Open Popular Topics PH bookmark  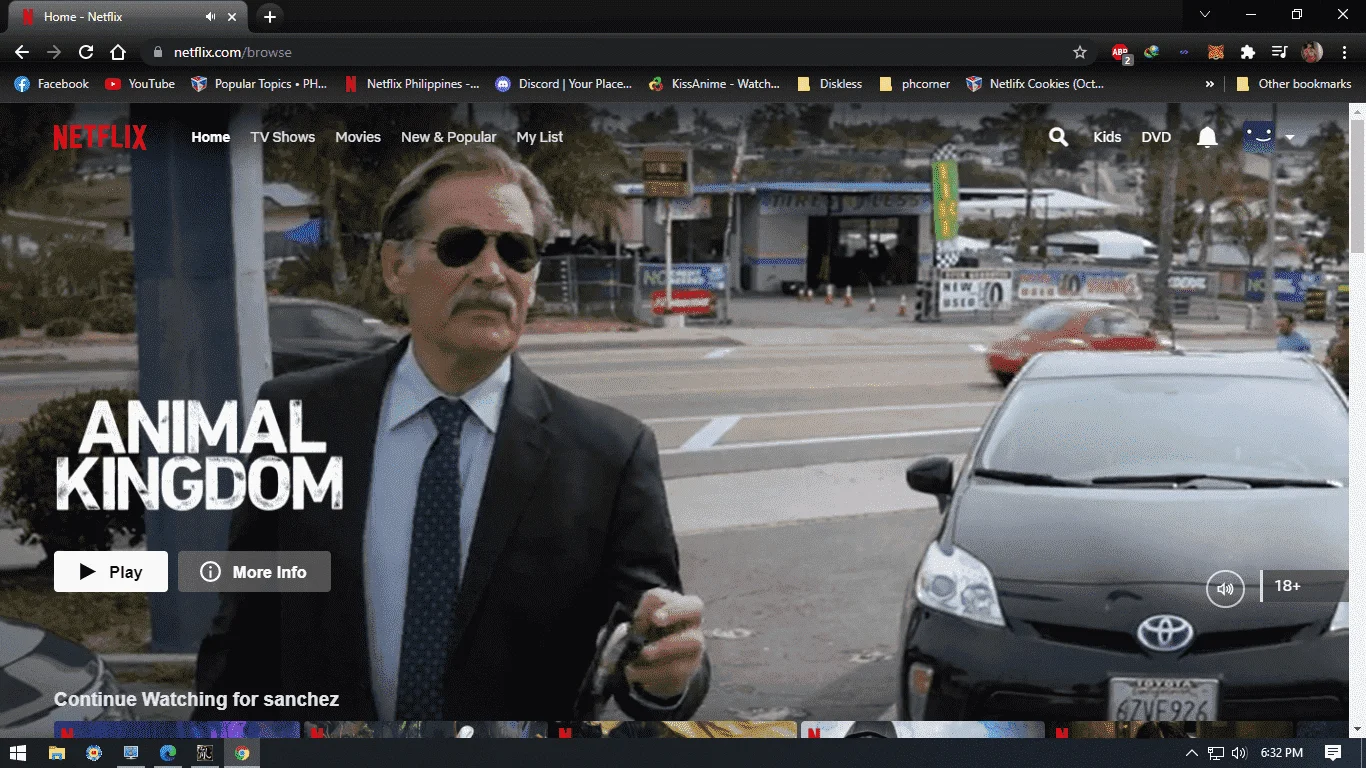[259, 84]
